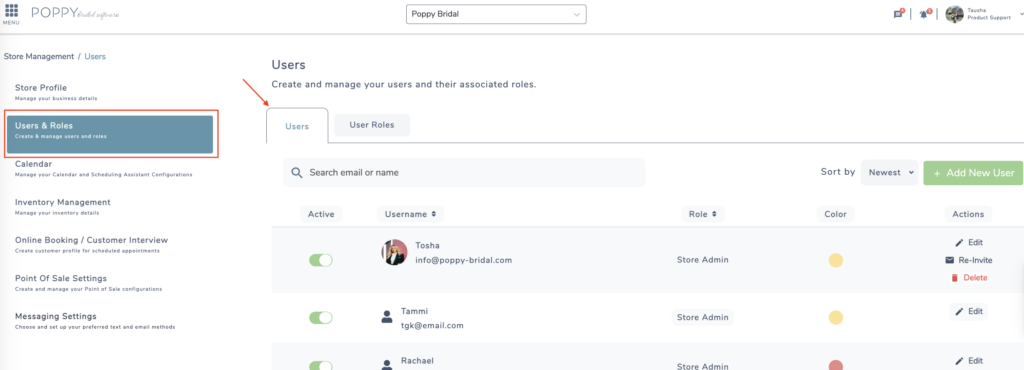
Task: Open the notifications bell icon
Action: 924,14
